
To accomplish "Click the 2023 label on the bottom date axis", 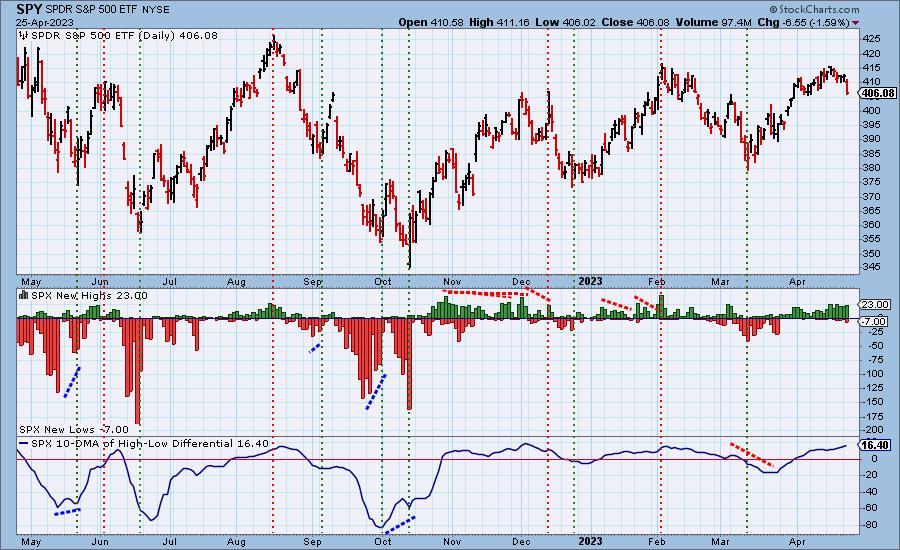I will click(590, 541).
